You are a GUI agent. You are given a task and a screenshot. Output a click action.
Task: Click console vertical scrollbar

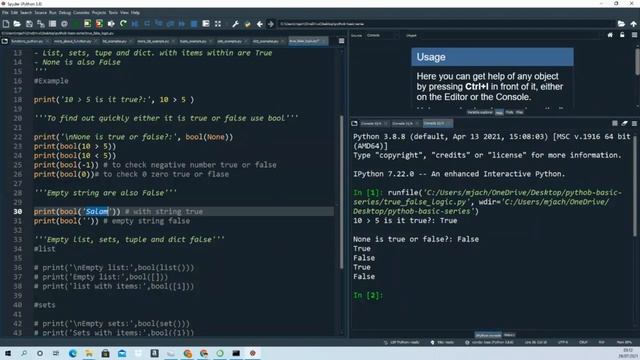(x=635, y=186)
